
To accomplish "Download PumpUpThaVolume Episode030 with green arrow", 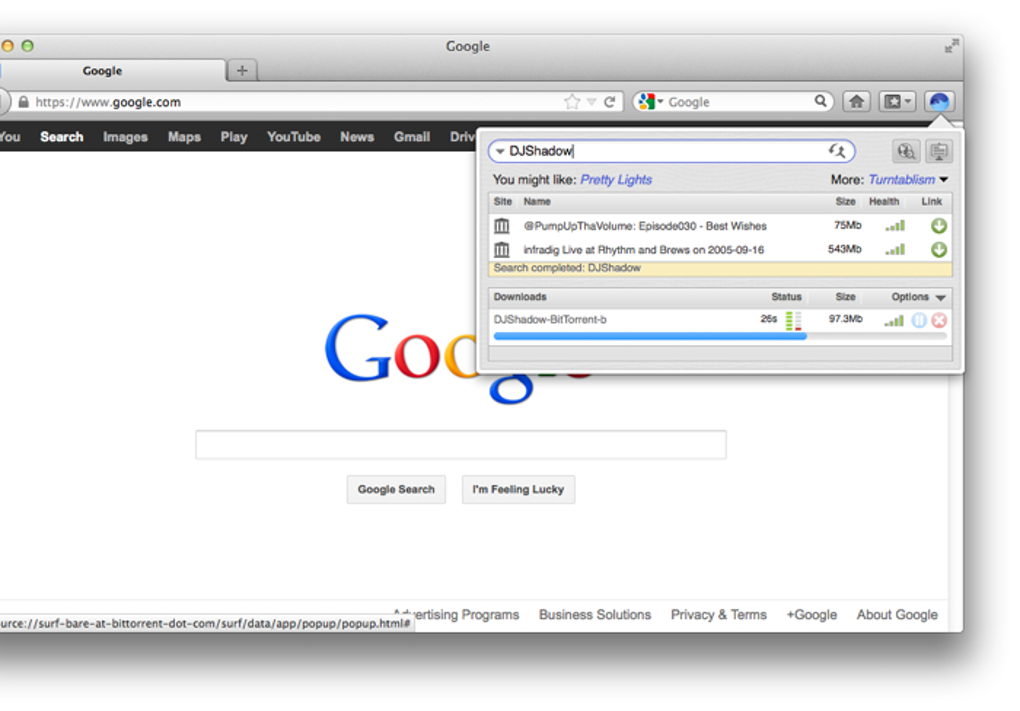I will (939, 226).
